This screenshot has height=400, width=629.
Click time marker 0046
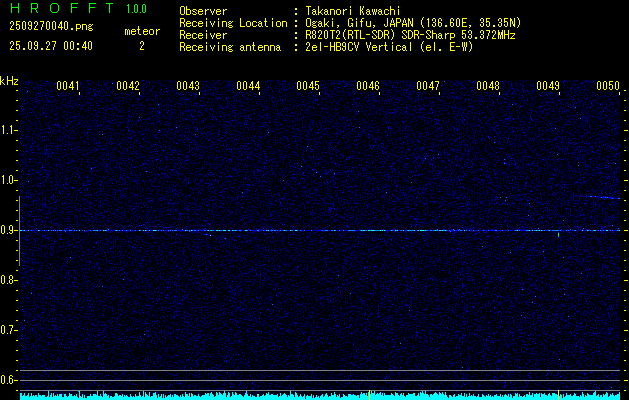click(368, 86)
